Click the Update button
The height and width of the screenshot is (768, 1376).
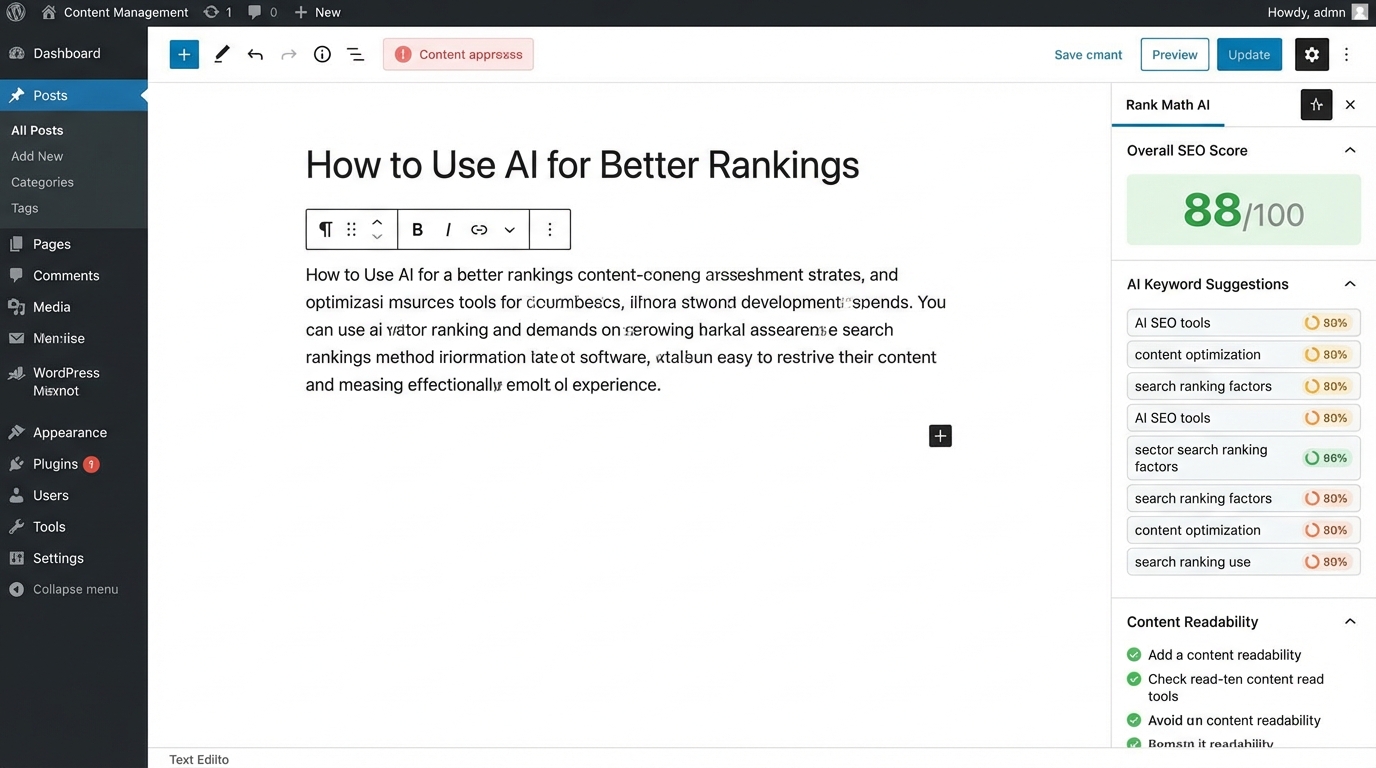pos(1249,55)
